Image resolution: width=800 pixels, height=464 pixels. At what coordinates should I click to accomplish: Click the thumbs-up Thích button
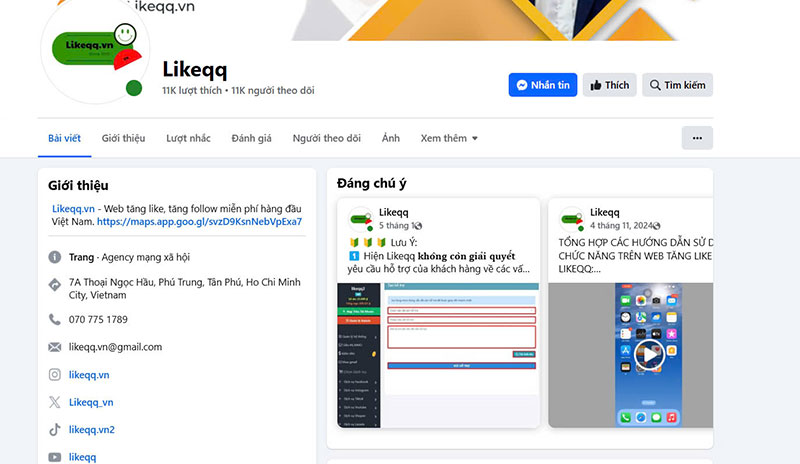609,85
